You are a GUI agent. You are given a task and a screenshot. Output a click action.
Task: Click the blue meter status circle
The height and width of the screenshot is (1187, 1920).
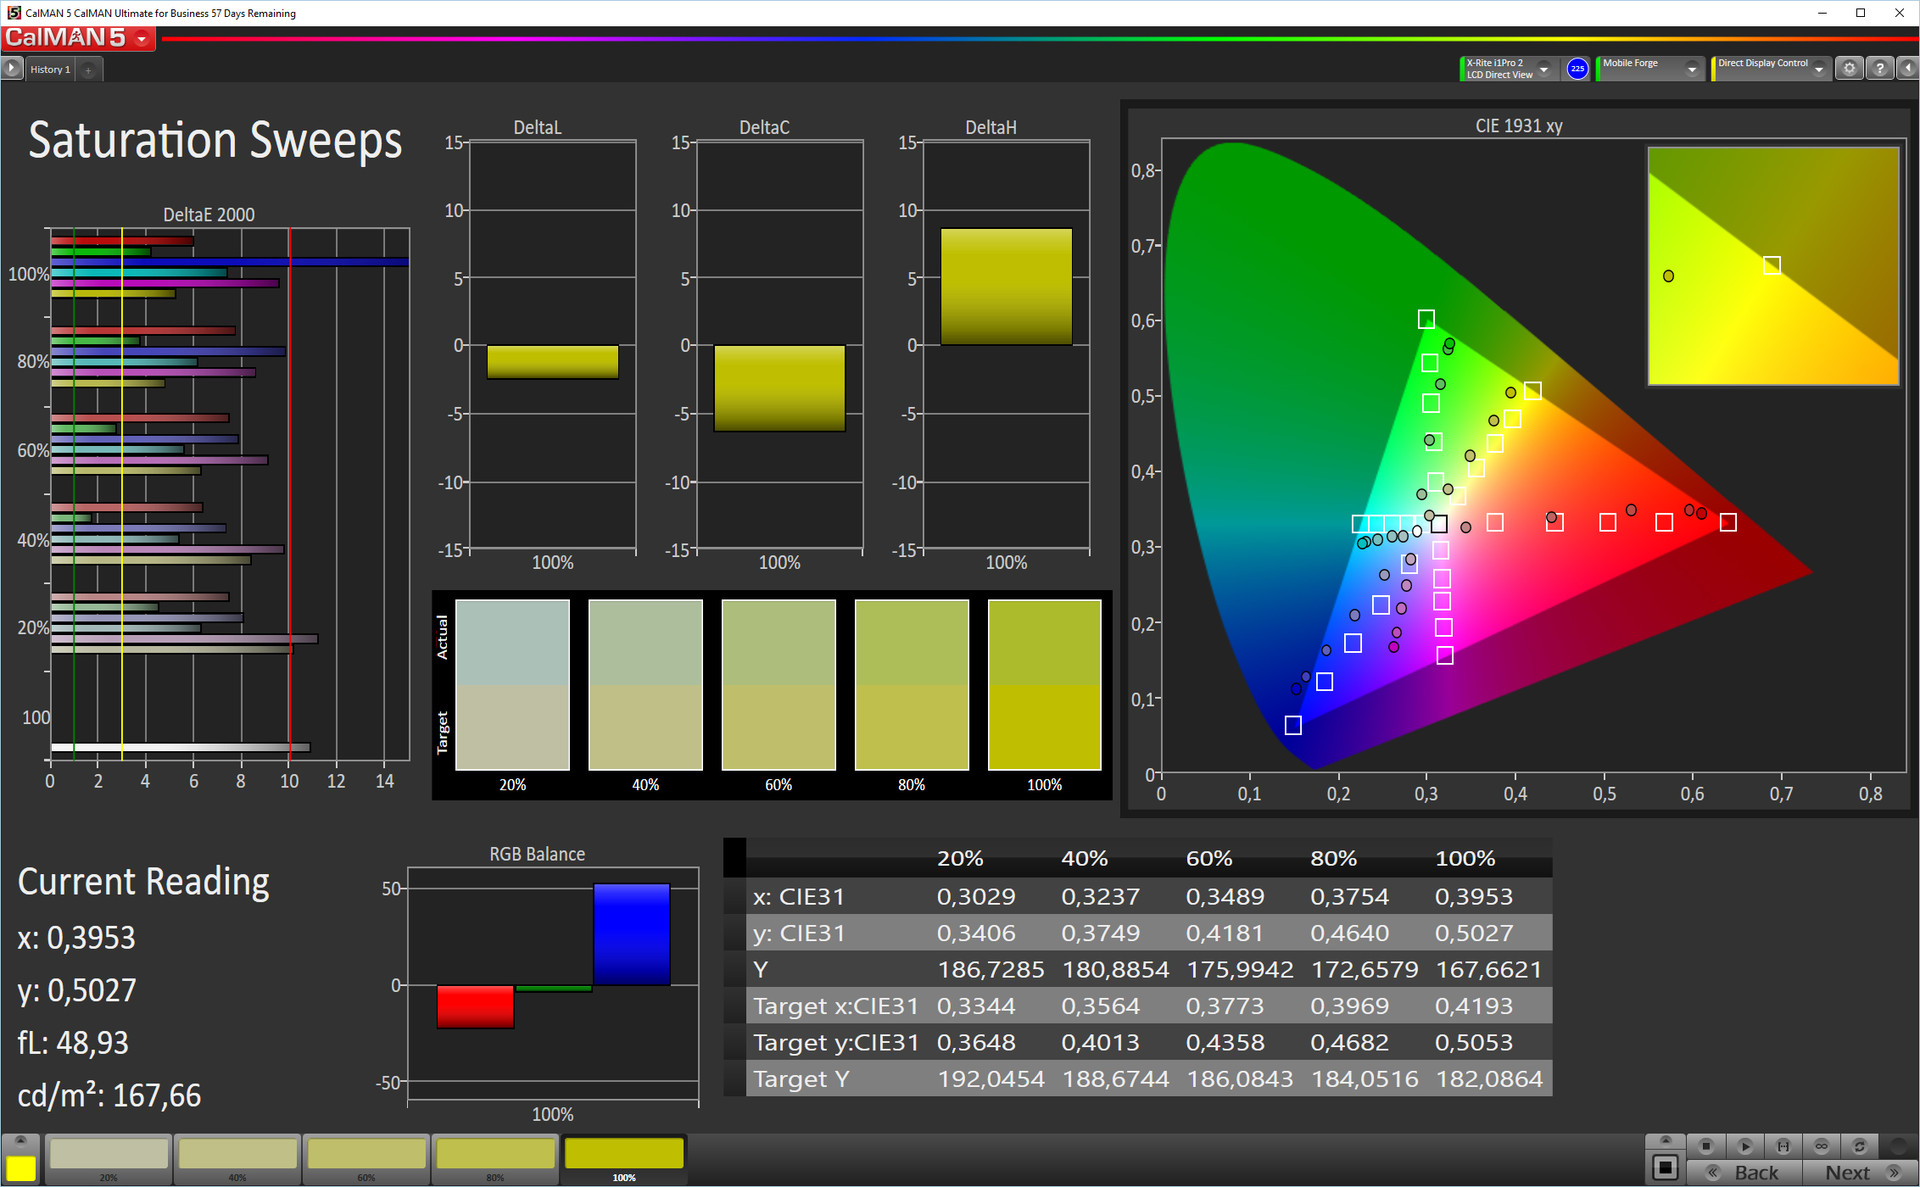pyautogui.click(x=1577, y=69)
